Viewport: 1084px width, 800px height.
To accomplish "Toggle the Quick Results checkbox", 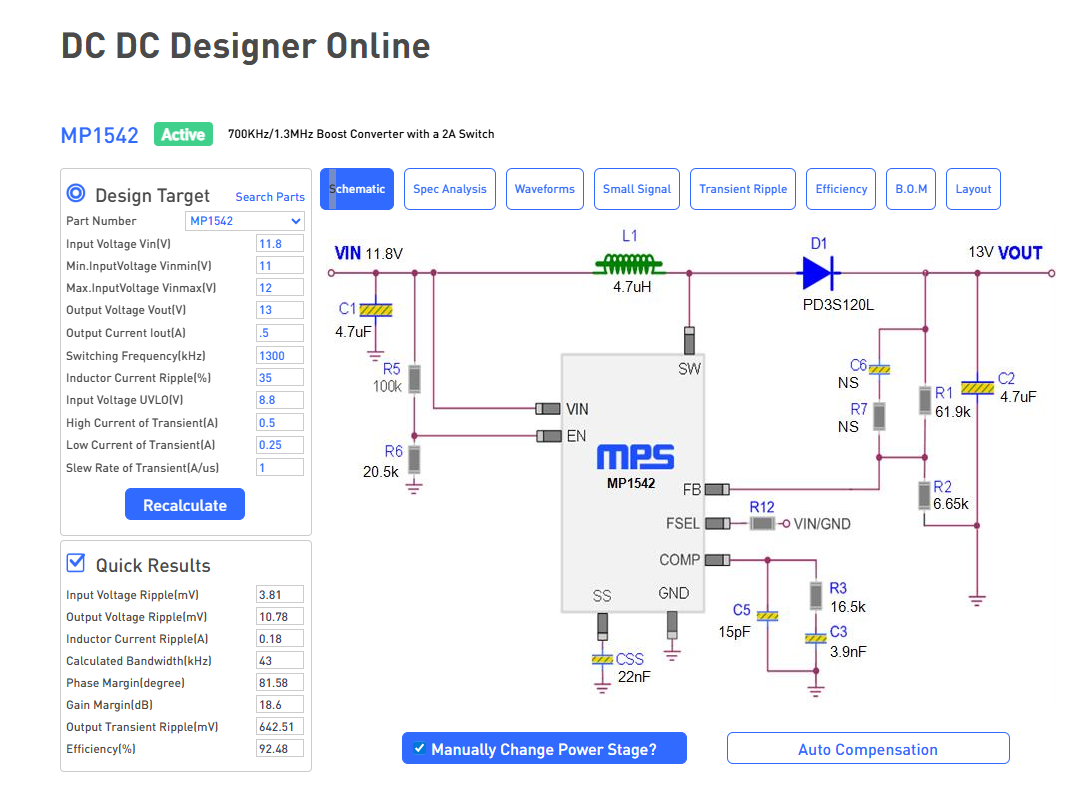I will (76, 563).
